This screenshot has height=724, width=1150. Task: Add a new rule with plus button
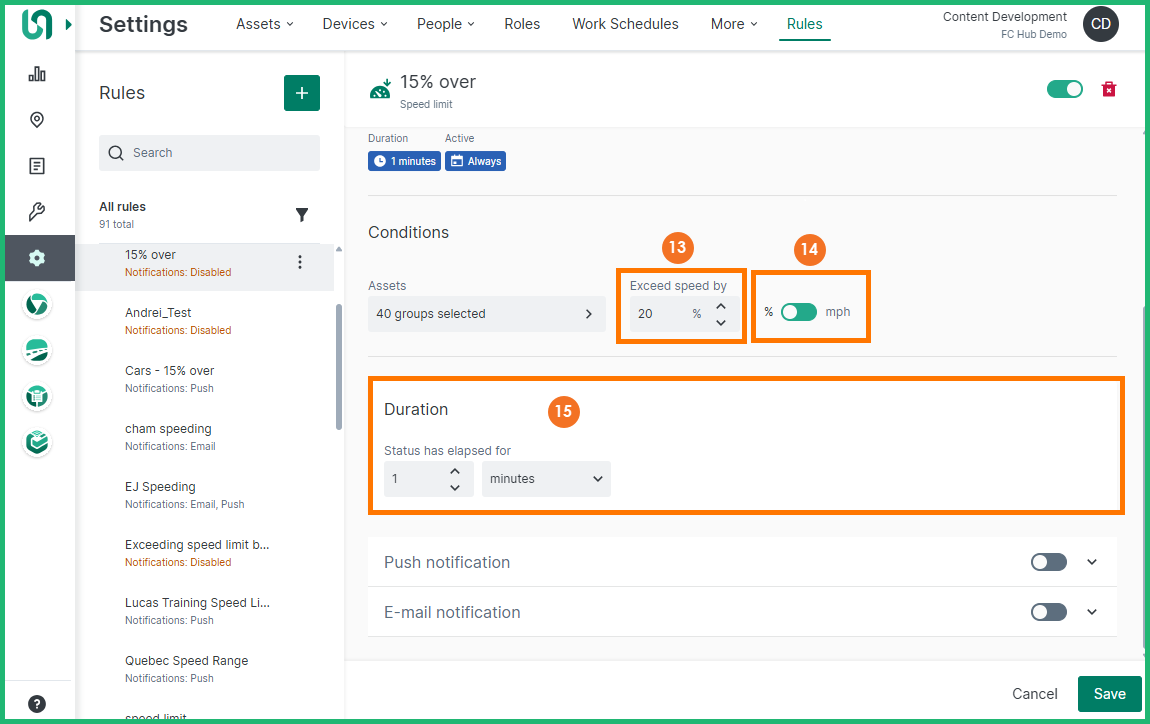pos(302,93)
